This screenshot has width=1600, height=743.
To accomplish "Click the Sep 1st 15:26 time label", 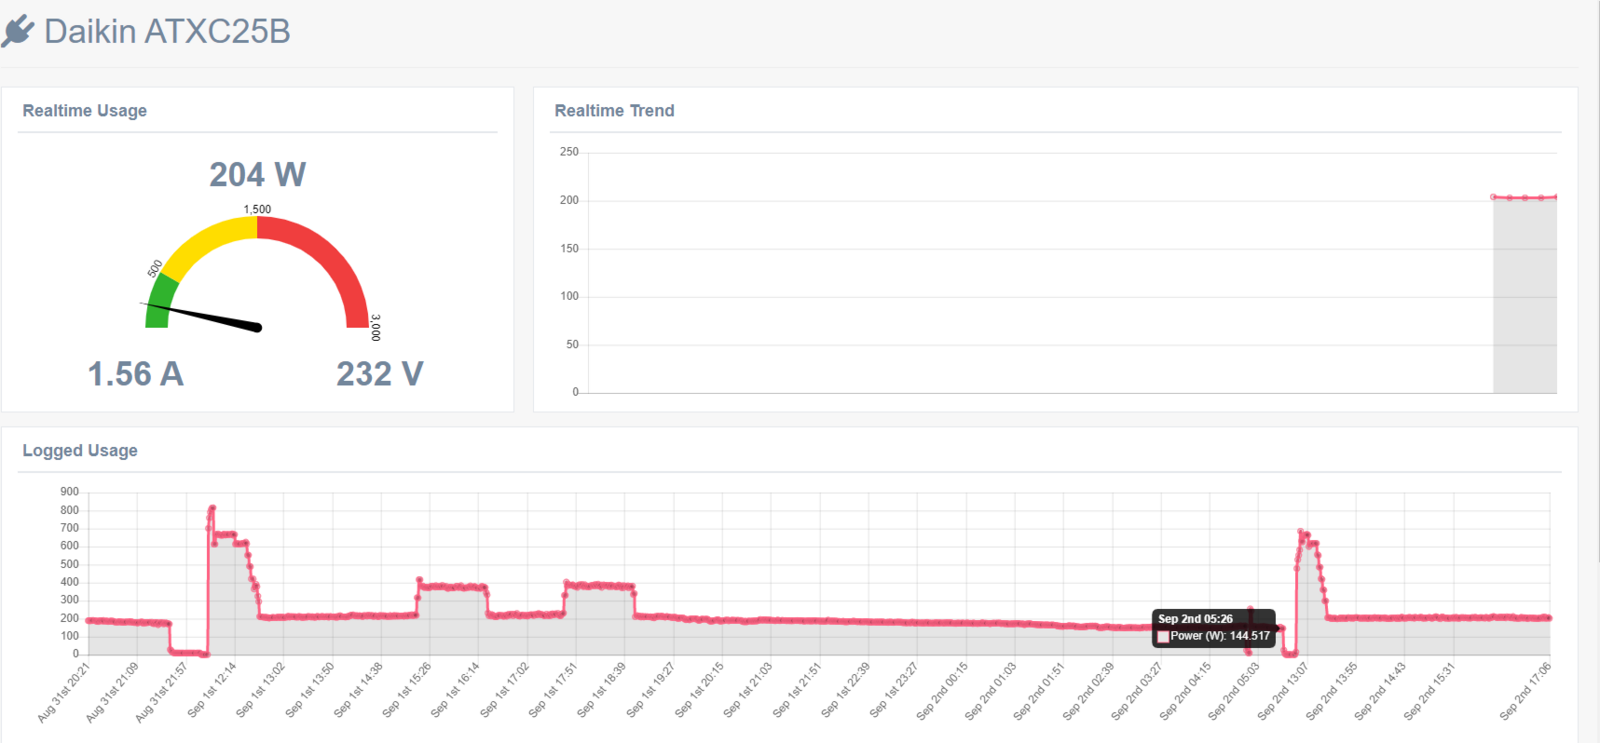I will pos(407,688).
